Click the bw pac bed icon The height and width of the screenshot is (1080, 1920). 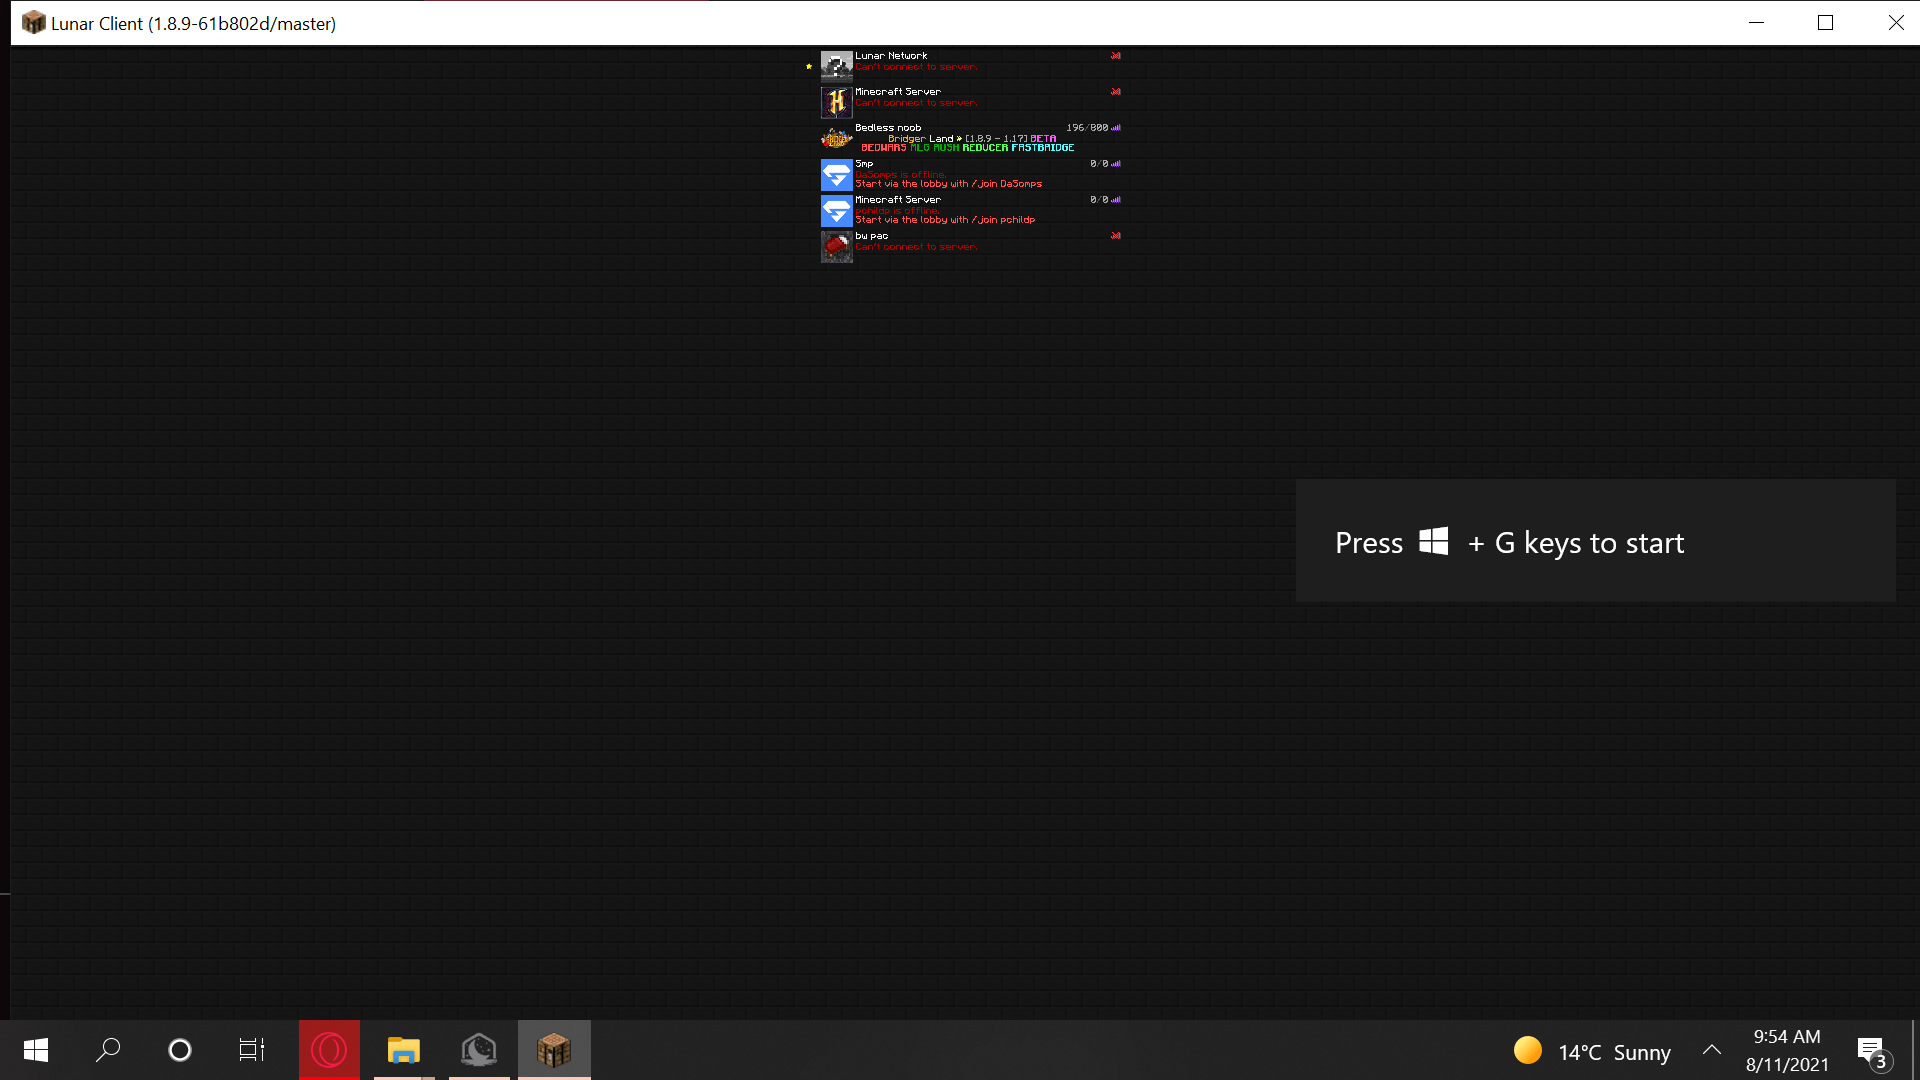(x=836, y=246)
